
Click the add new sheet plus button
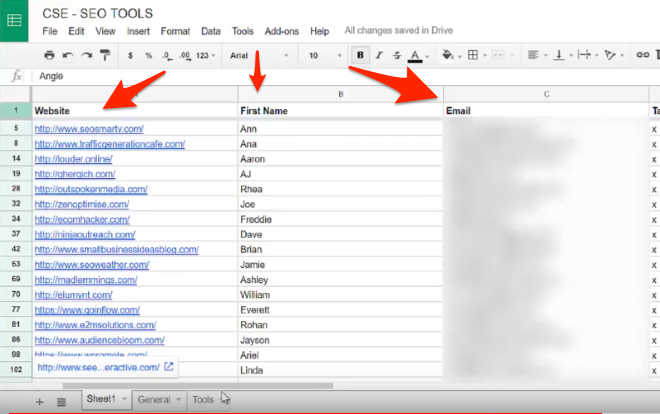click(x=40, y=400)
